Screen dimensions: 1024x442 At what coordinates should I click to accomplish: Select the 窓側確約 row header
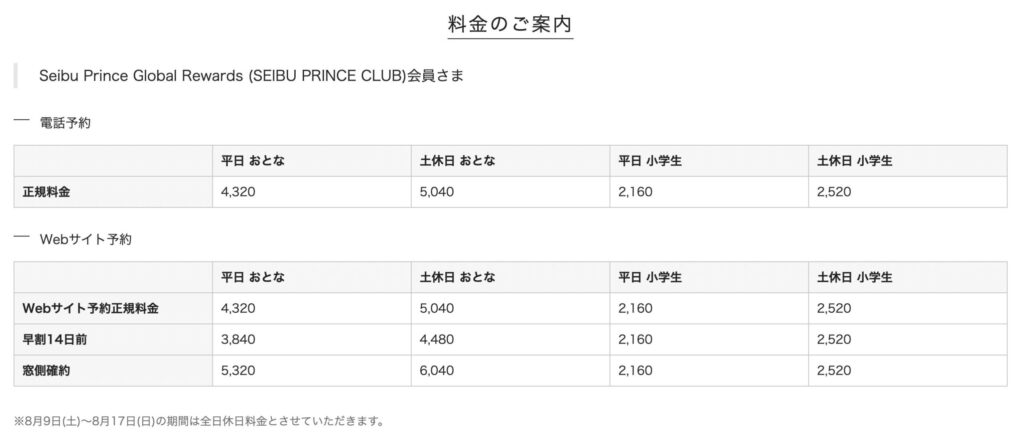point(46,371)
